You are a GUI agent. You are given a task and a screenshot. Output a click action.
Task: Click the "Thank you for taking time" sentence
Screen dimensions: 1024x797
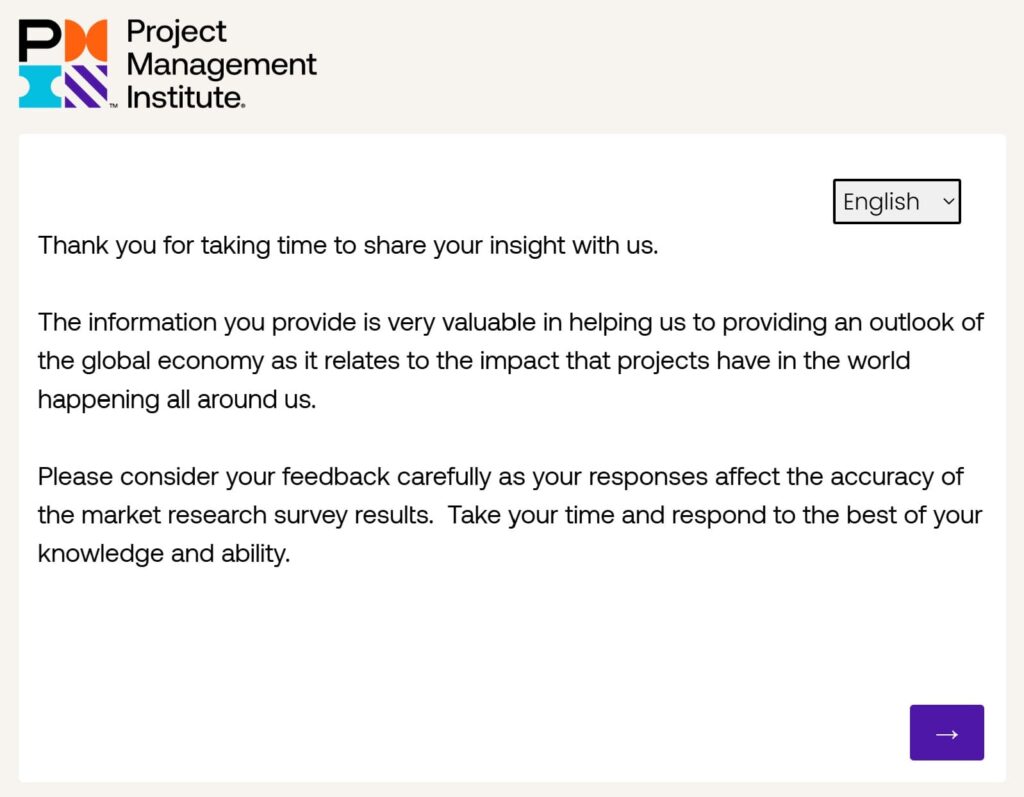pos(348,245)
